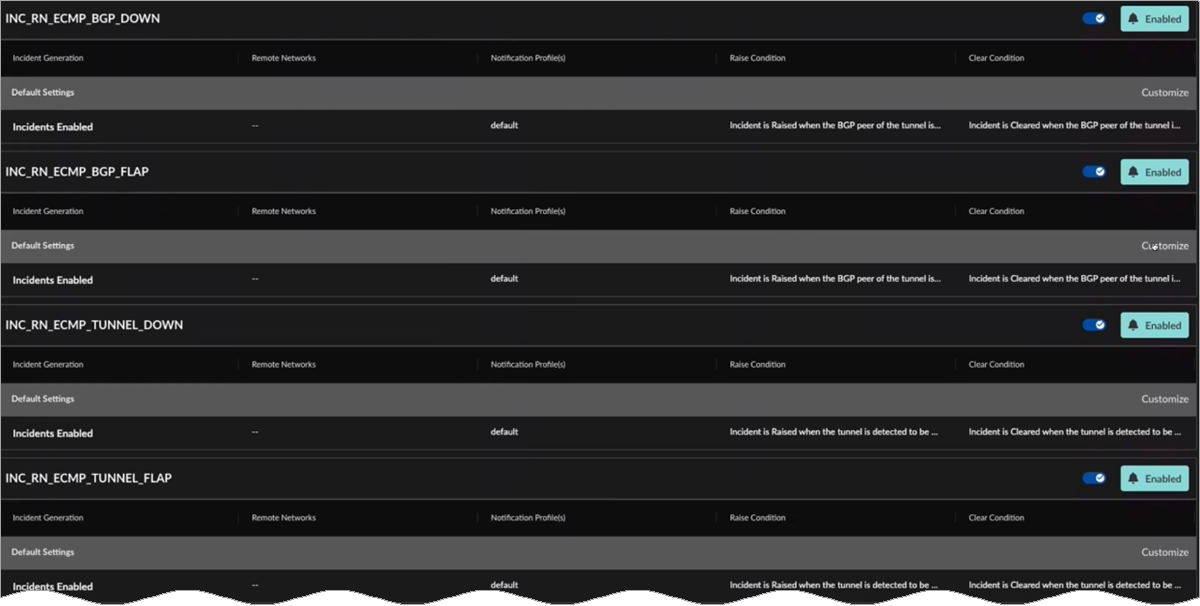Toggle off INC_RN_ECMP_TUNNEL_DOWN incident switch

(1094, 325)
